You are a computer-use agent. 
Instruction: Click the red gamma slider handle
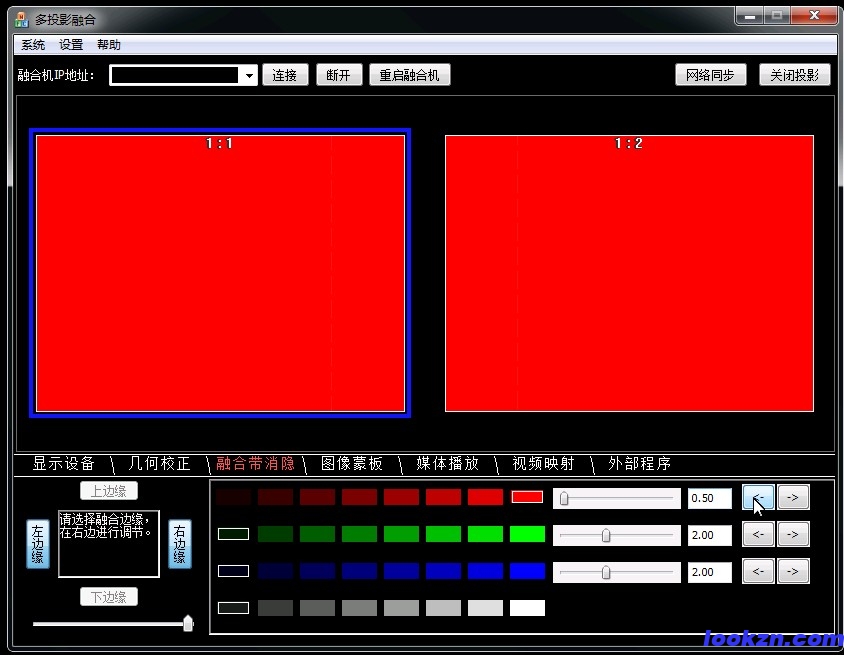(x=564, y=498)
